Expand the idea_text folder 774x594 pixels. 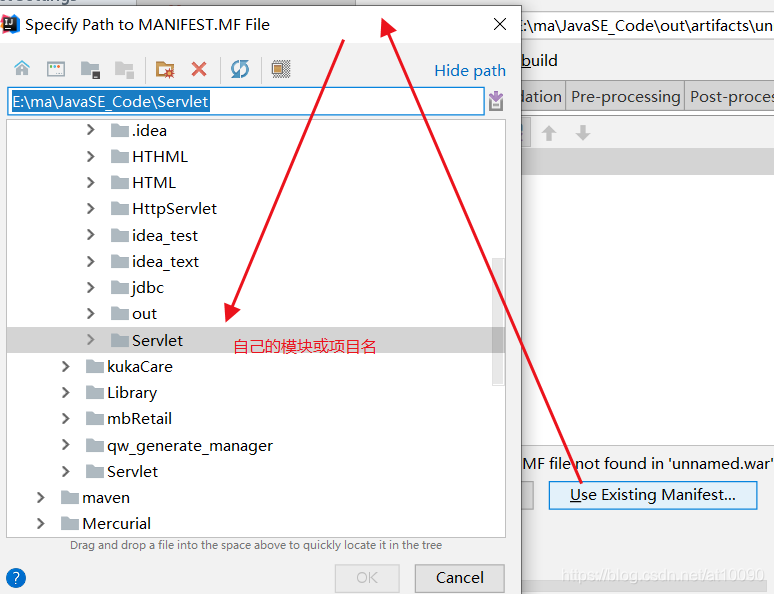click(90, 261)
